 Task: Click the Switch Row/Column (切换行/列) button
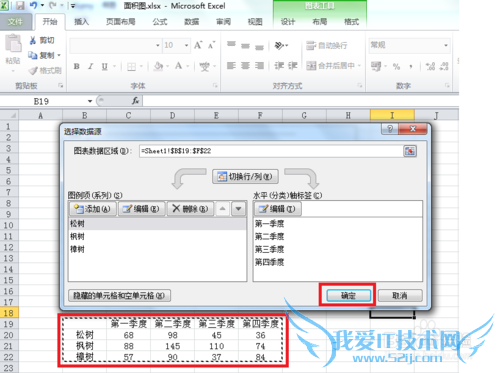pos(245,176)
